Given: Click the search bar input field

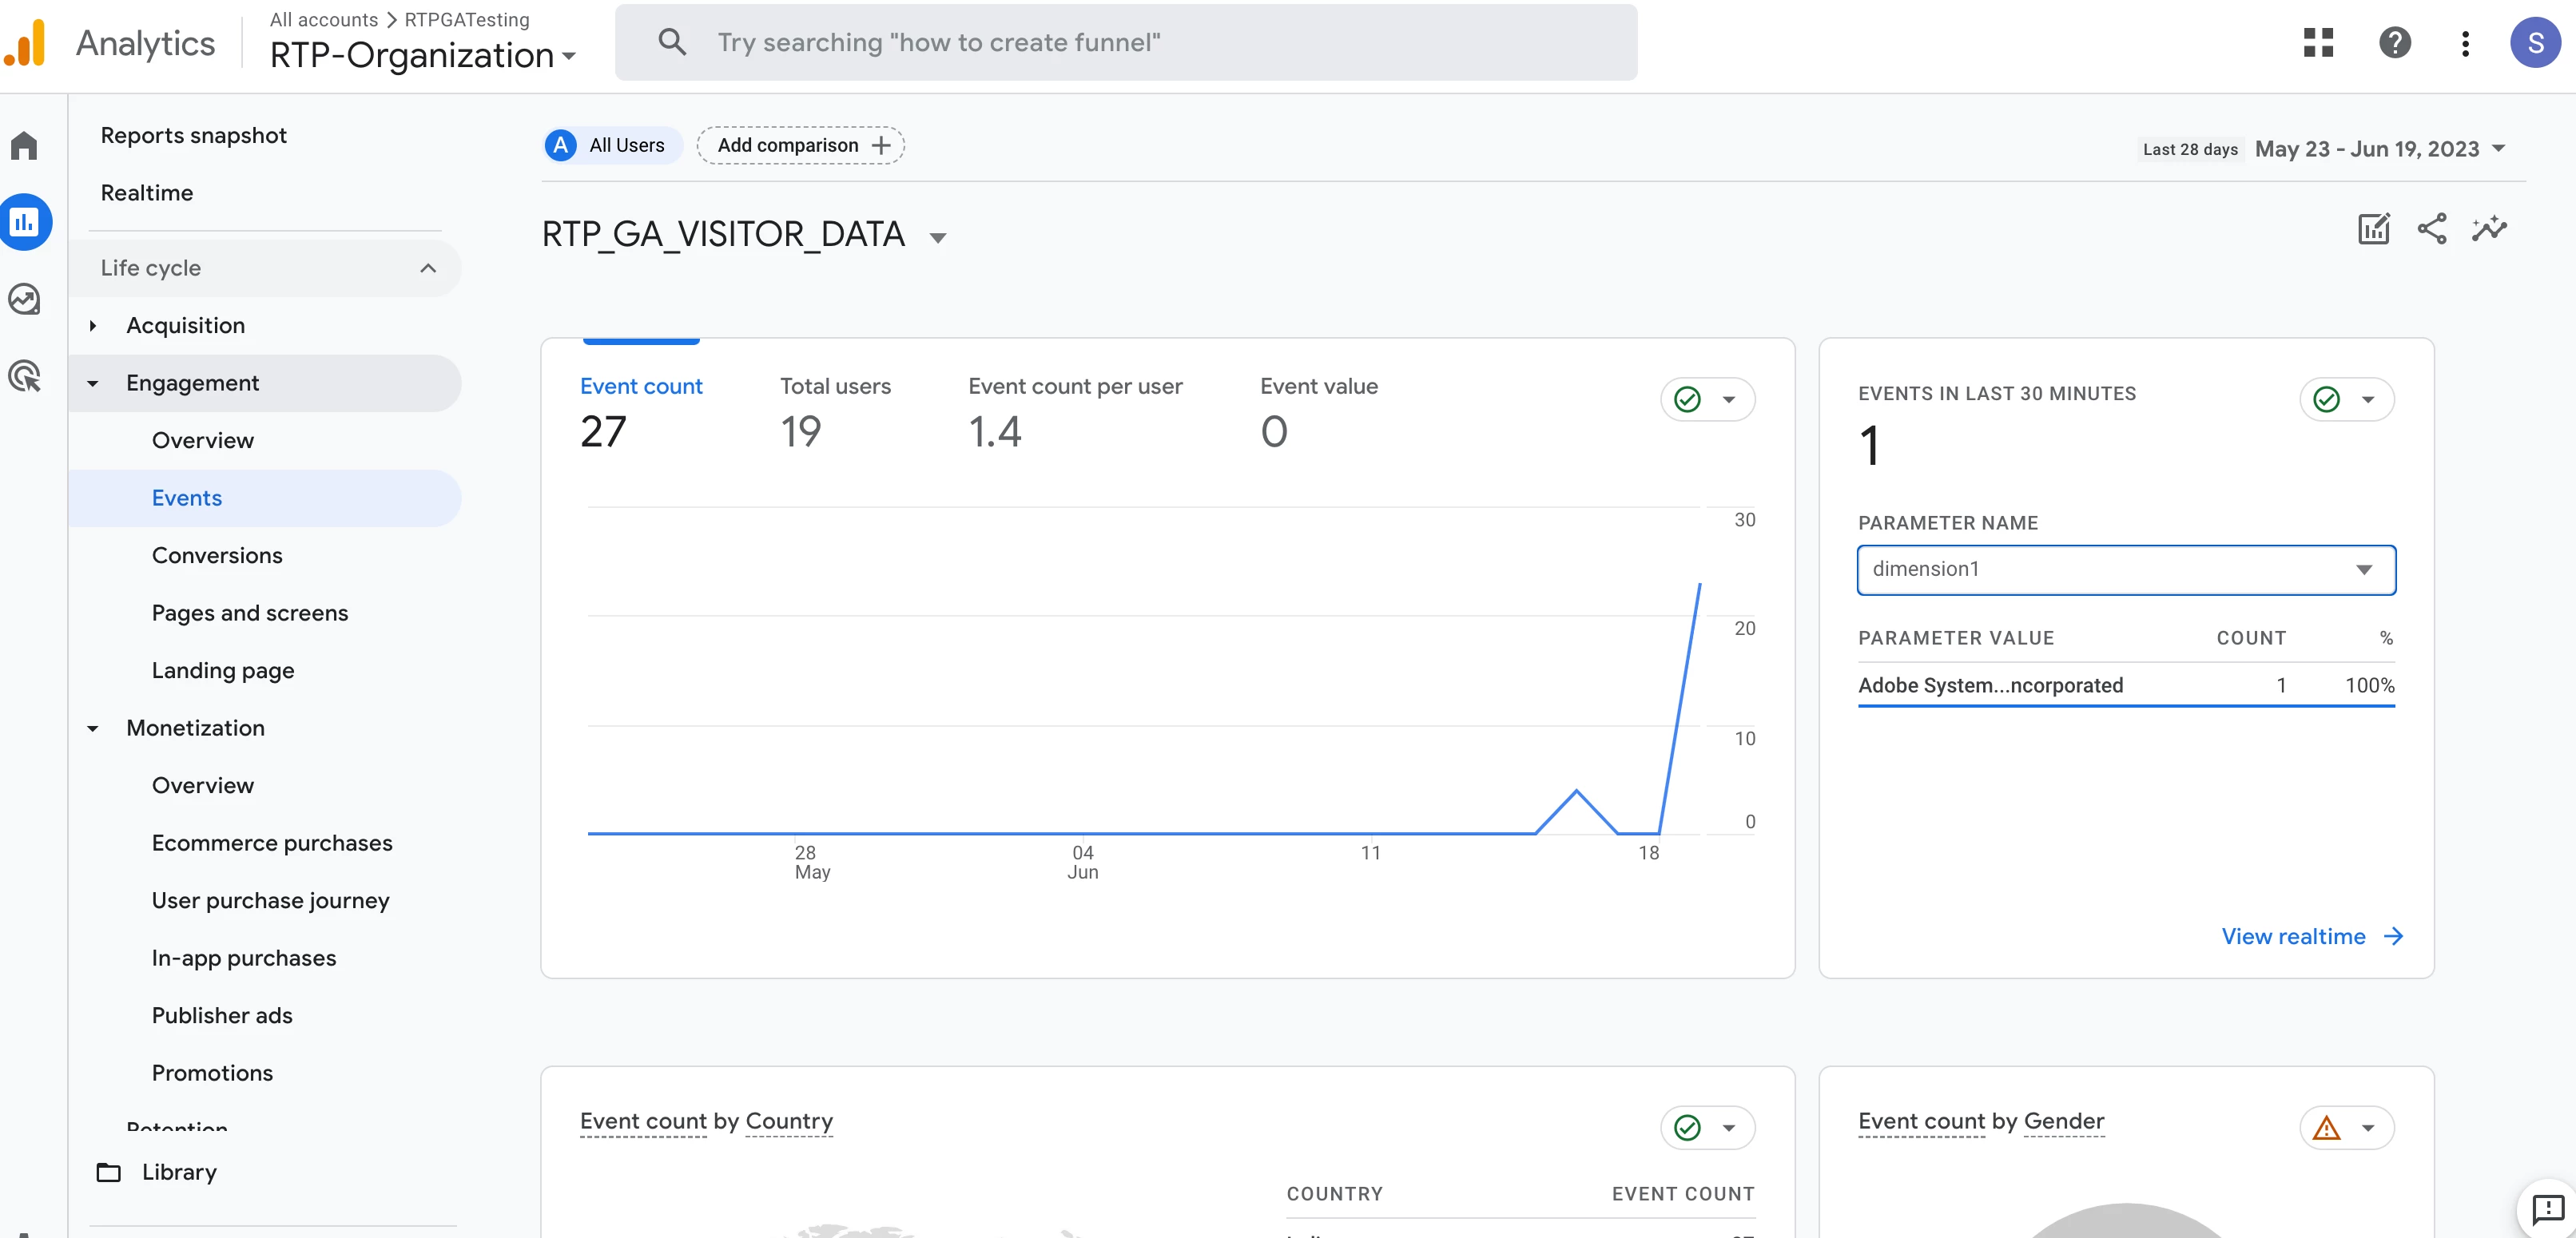Looking at the screenshot, I should [1125, 43].
